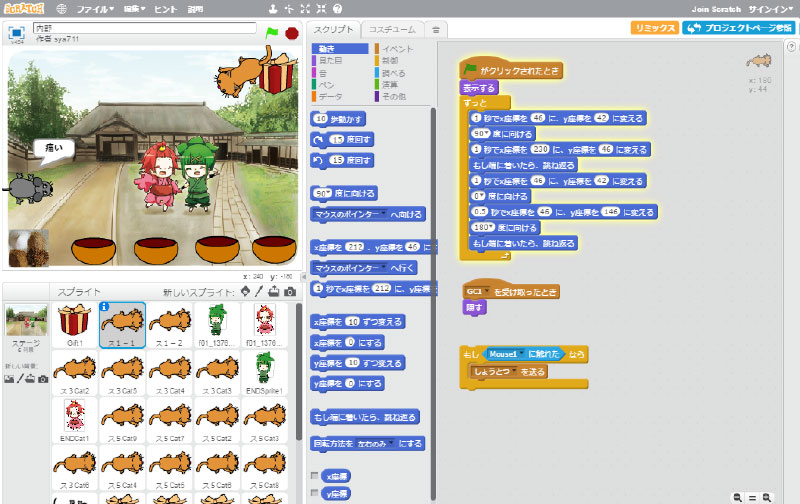800x504 pixels.
Task: Take new backdrop from camera
Action: click(43, 379)
